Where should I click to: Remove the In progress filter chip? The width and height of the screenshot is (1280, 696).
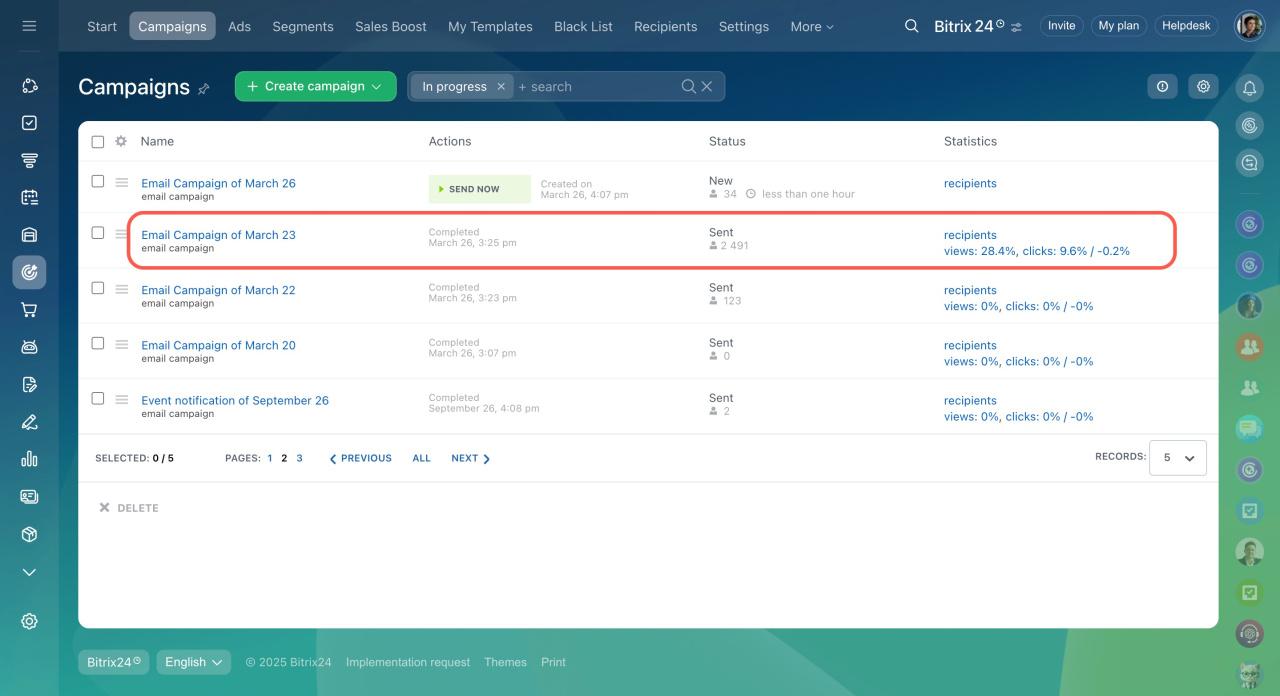tap(501, 87)
